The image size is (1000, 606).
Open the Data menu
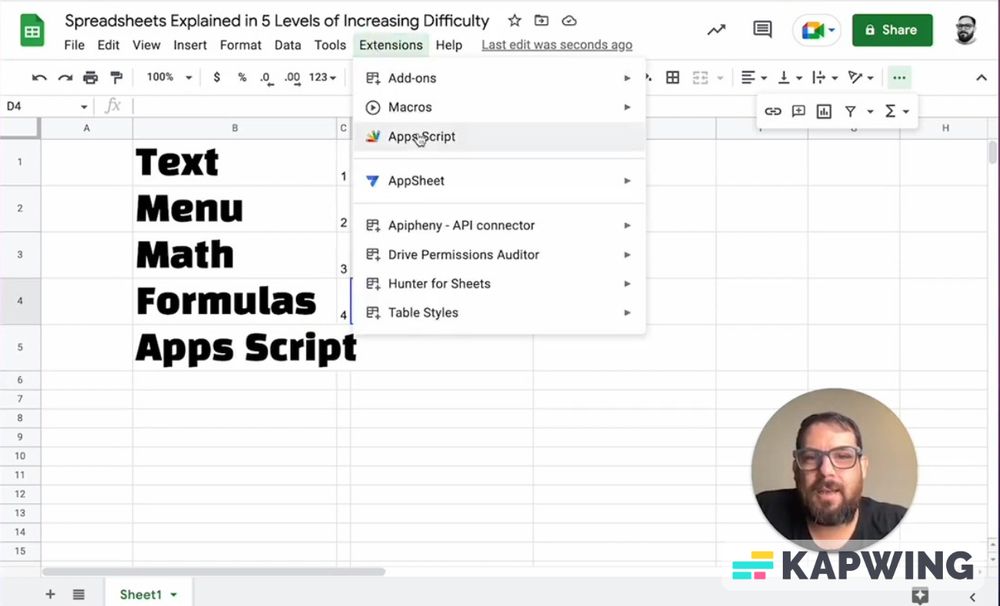pos(287,45)
